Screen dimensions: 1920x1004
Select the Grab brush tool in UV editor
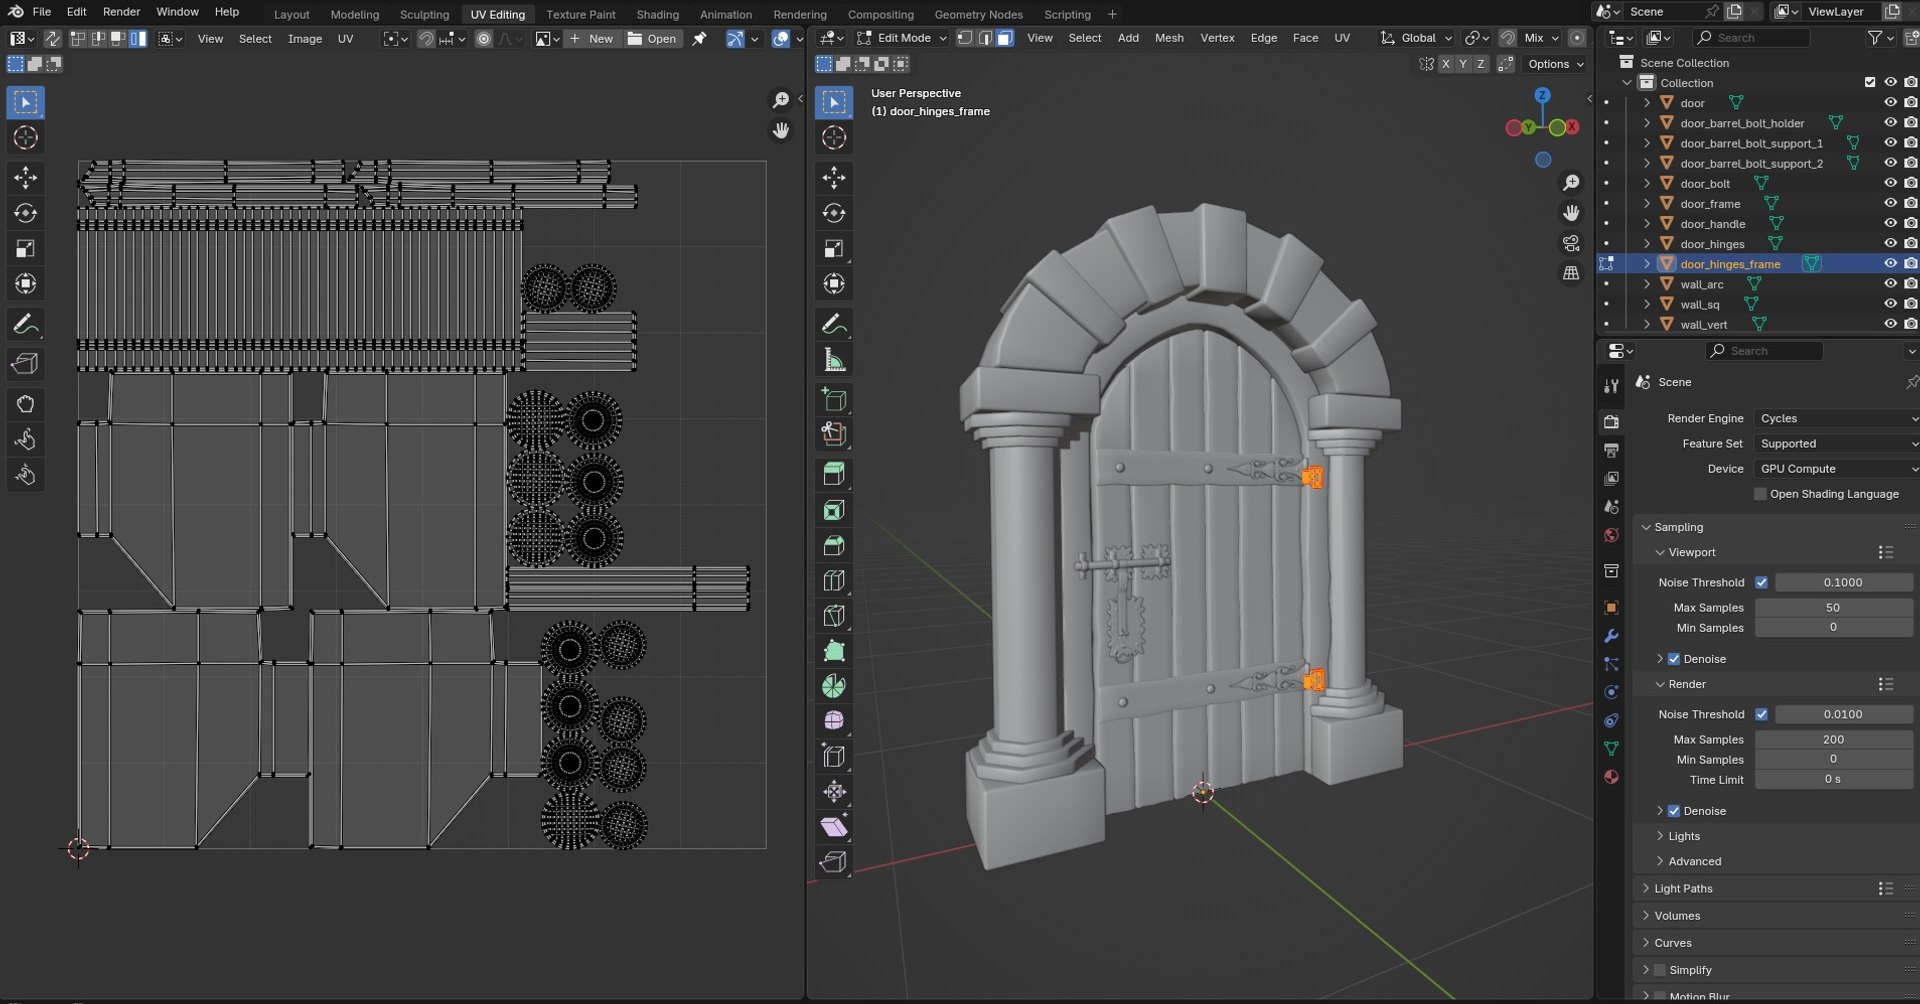(x=26, y=404)
